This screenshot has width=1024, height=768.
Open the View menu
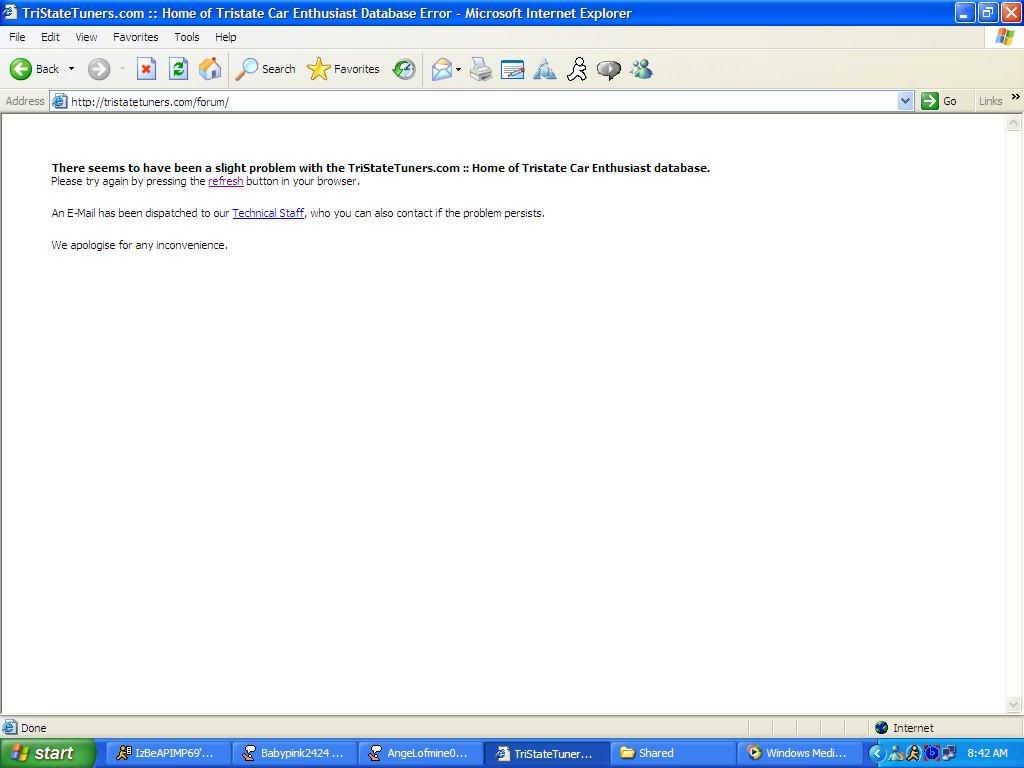pos(86,37)
